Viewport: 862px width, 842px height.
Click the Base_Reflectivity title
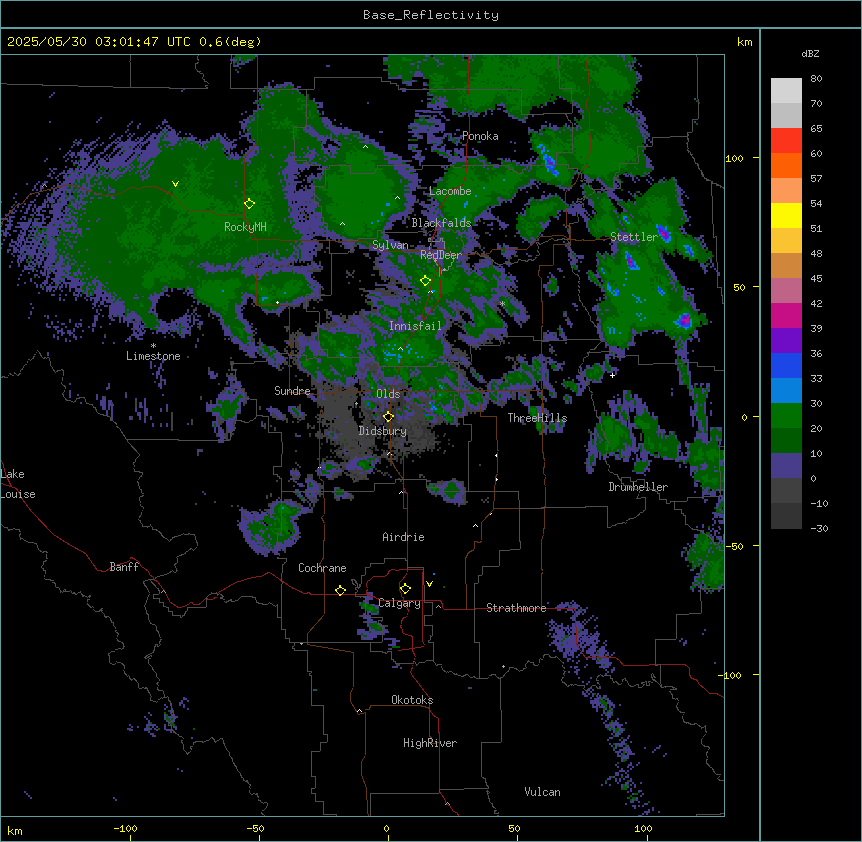click(431, 15)
